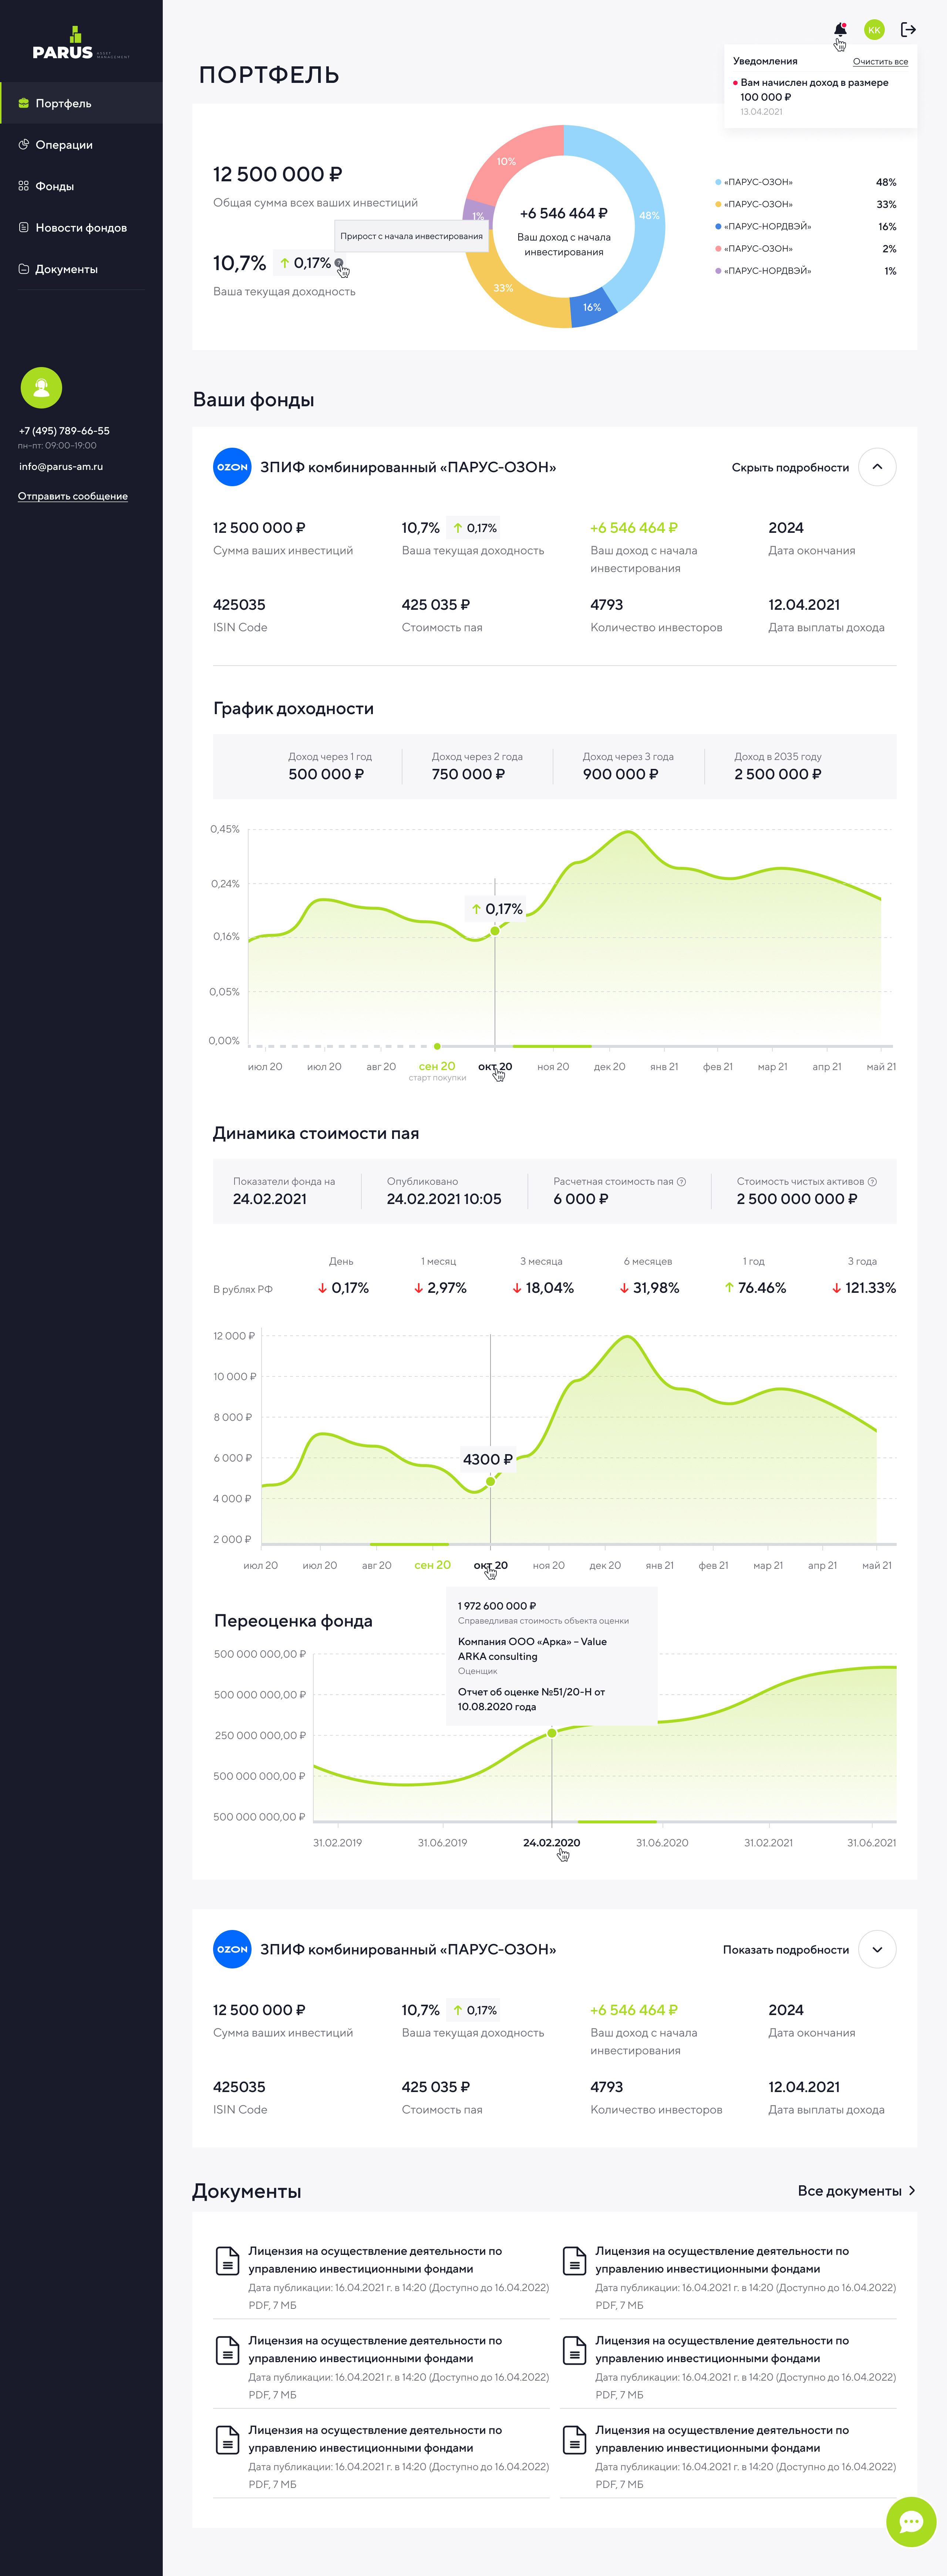Click the logout icon in header
The height and width of the screenshot is (2576, 947).
coord(908,30)
